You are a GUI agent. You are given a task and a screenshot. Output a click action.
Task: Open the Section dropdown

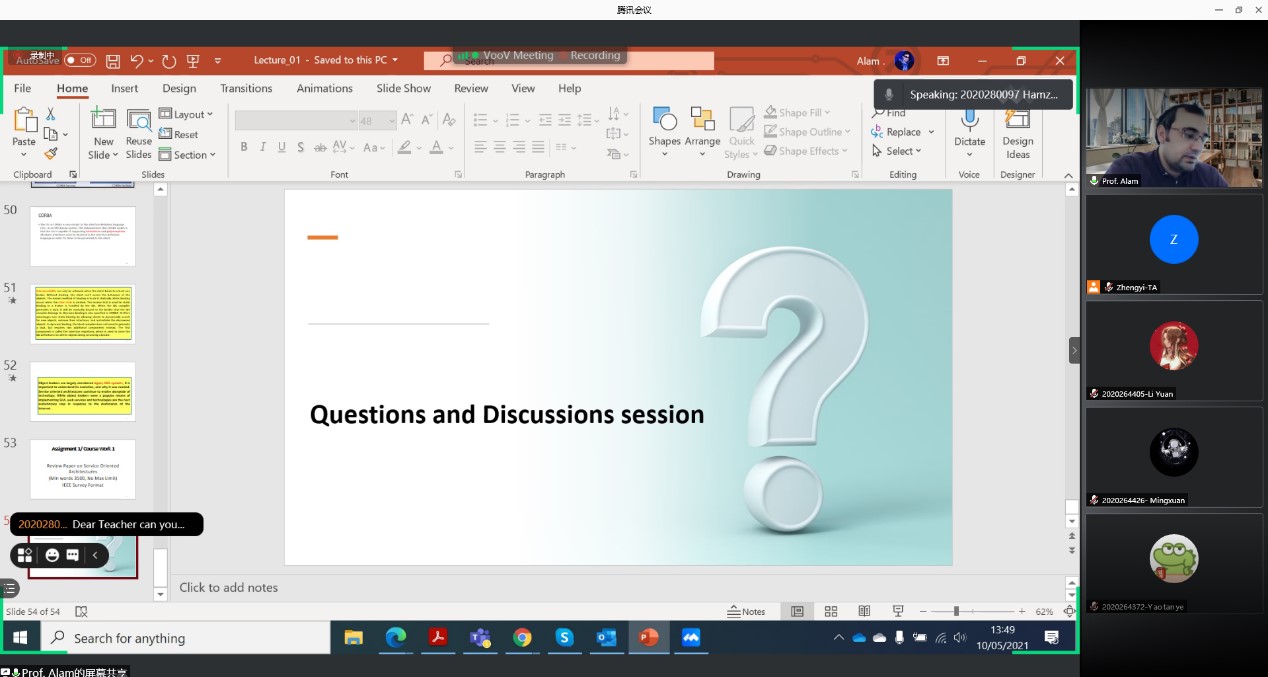point(189,155)
